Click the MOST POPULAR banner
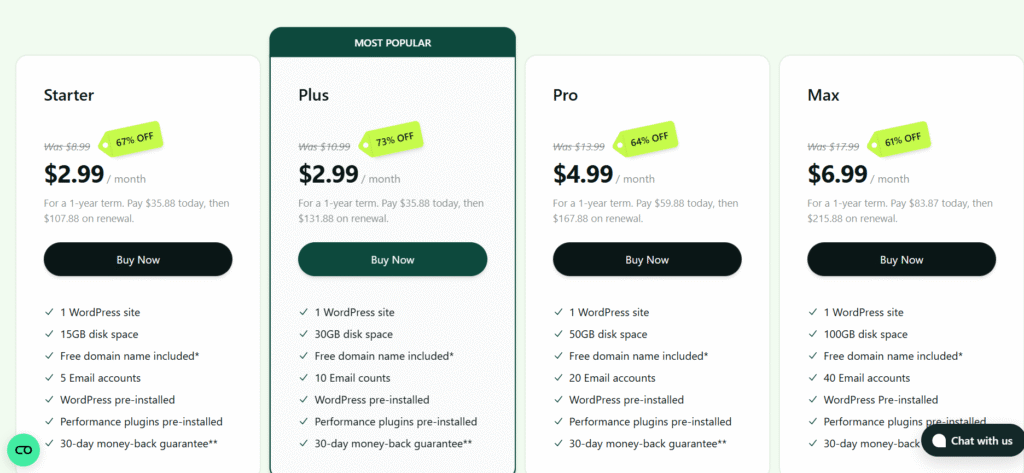 point(392,43)
